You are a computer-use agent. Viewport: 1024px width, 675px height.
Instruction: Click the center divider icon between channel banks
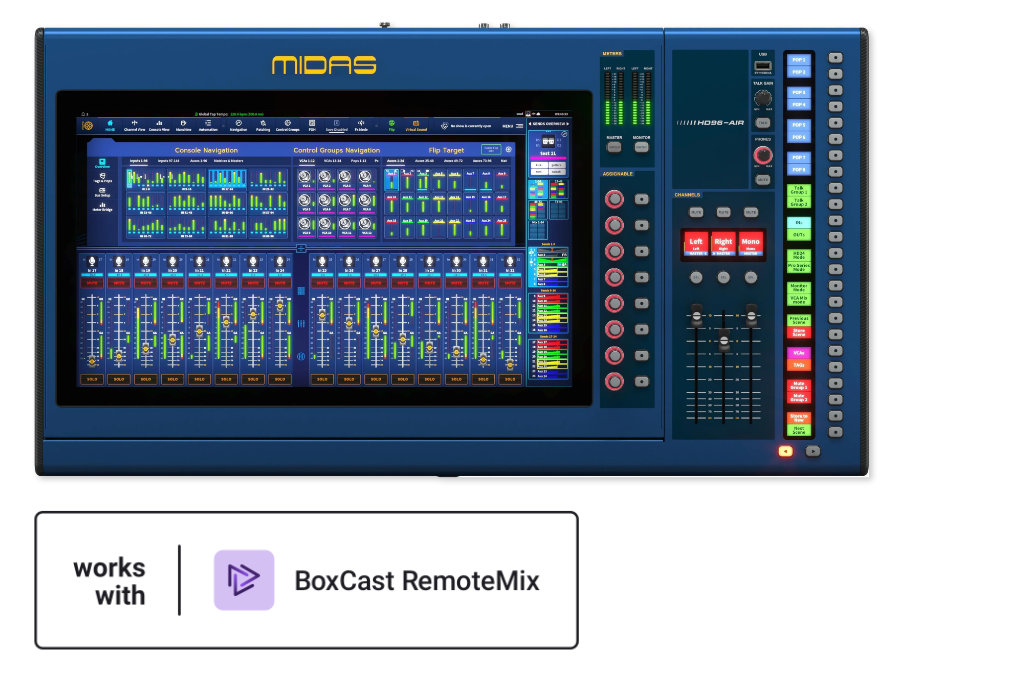pyautogui.click(x=301, y=248)
